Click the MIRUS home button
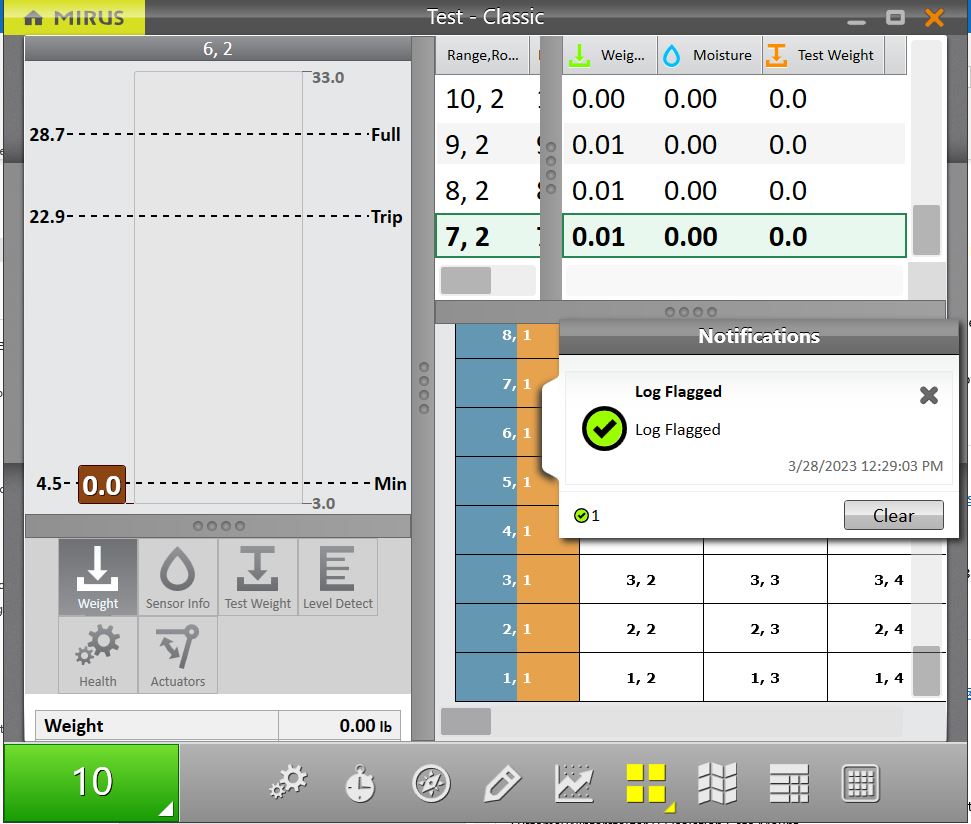The width and height of the screenshot is (971, 824). (72, 17)
